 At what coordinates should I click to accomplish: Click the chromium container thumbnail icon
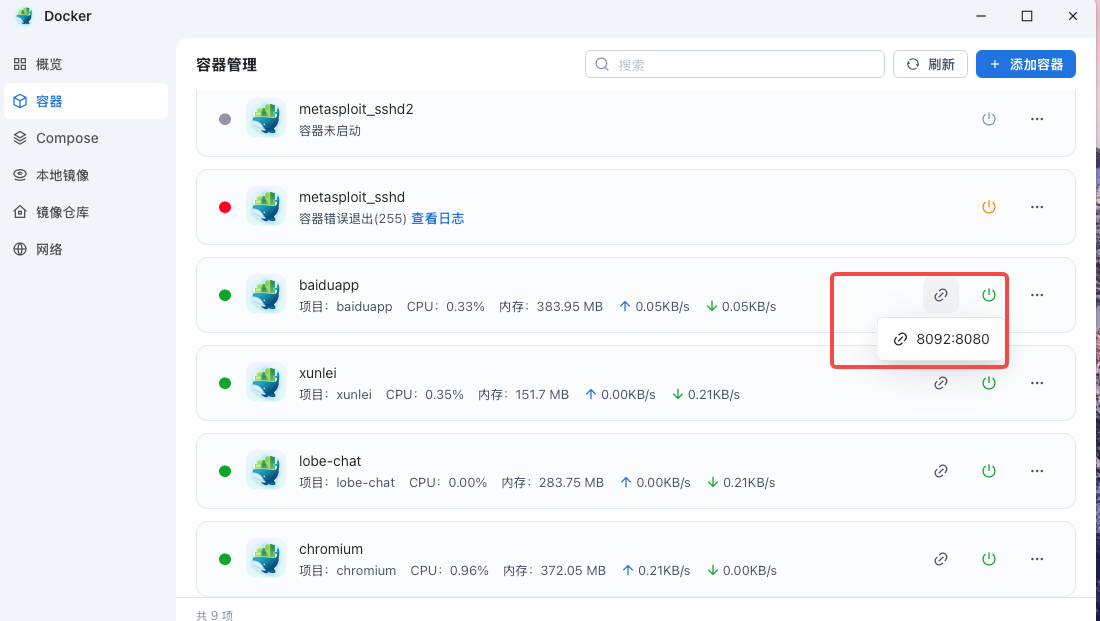[x=266, y=559]
